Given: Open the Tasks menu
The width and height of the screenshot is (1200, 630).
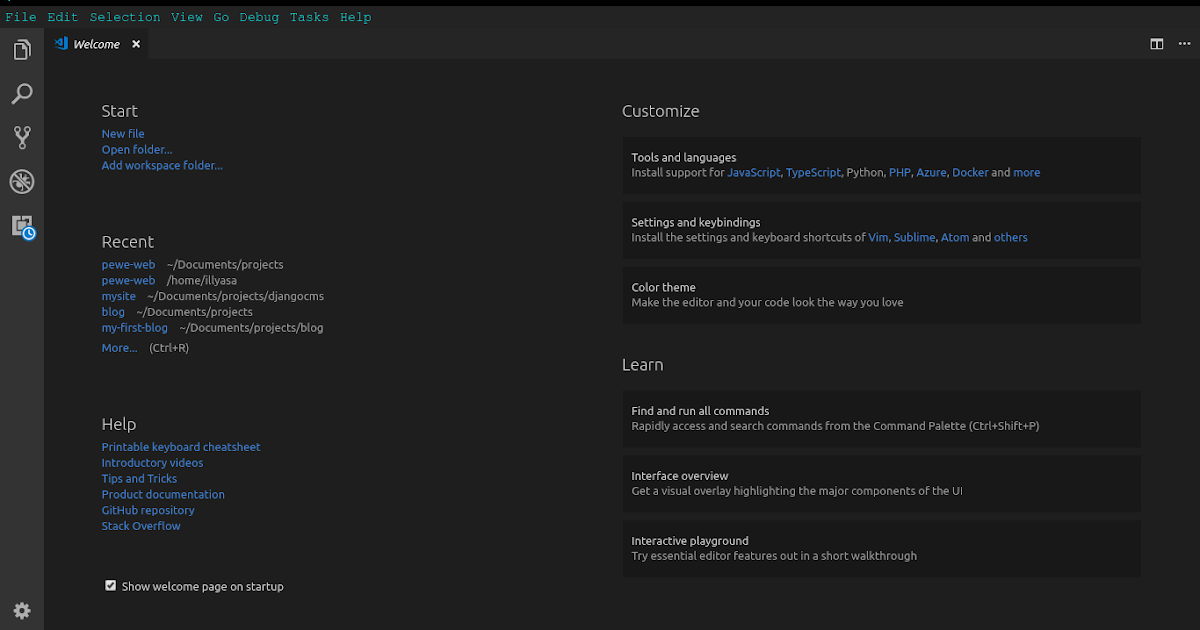Looking at the screenshot, I should (309, 17).
